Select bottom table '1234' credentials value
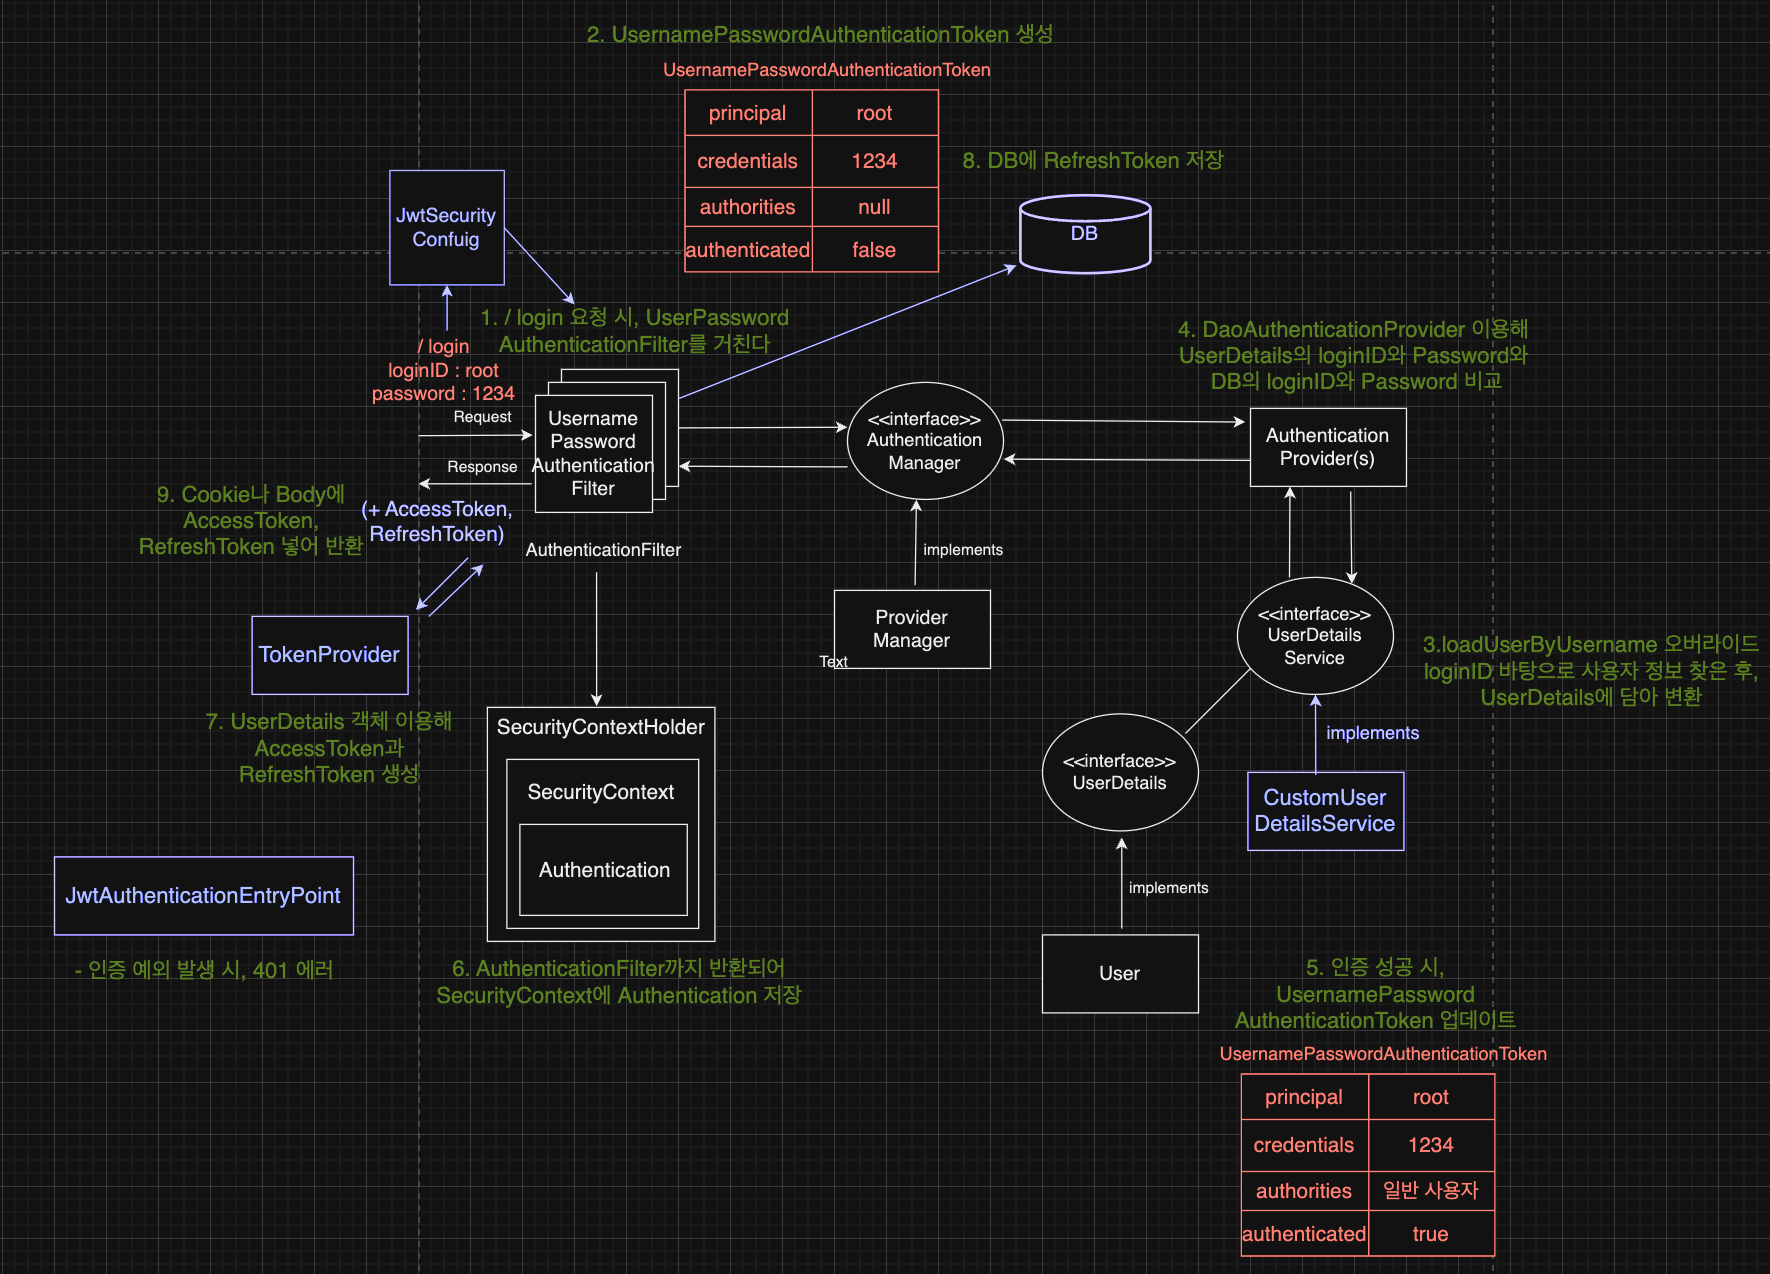Image resolution: width=1770 pixels, height=1274 pixels. point(1430,1145)
